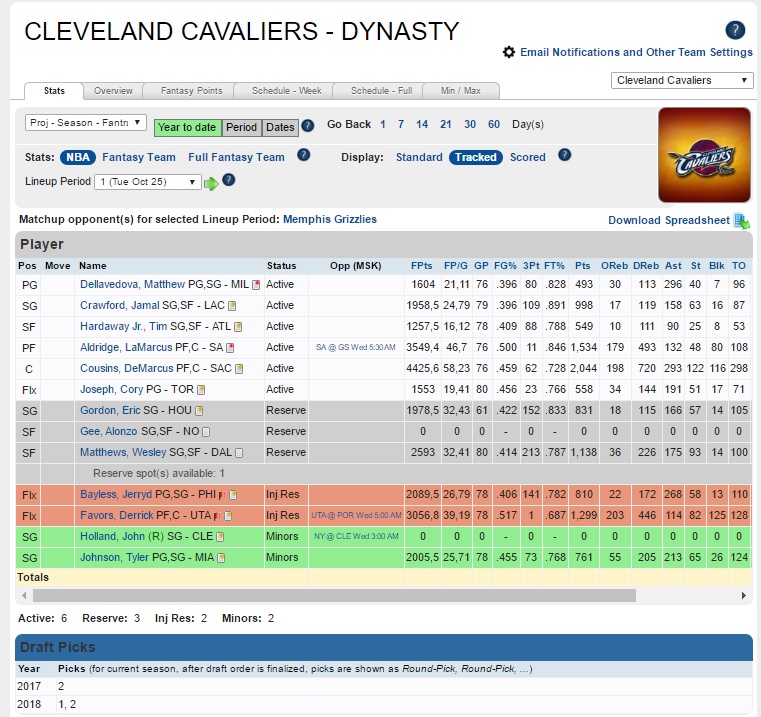Open help icon beside Dates button
The image size is (761, 717).
[x=308, y=126]
